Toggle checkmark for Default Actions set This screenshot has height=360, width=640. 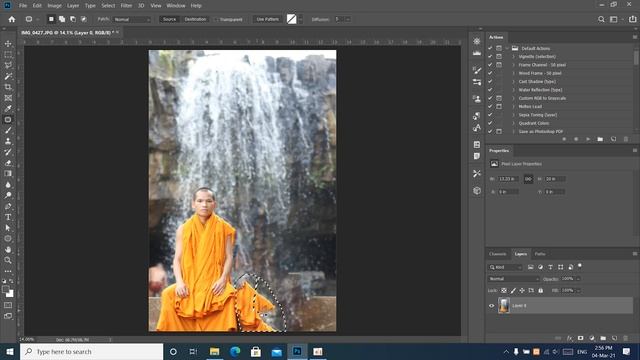[490, 48]
